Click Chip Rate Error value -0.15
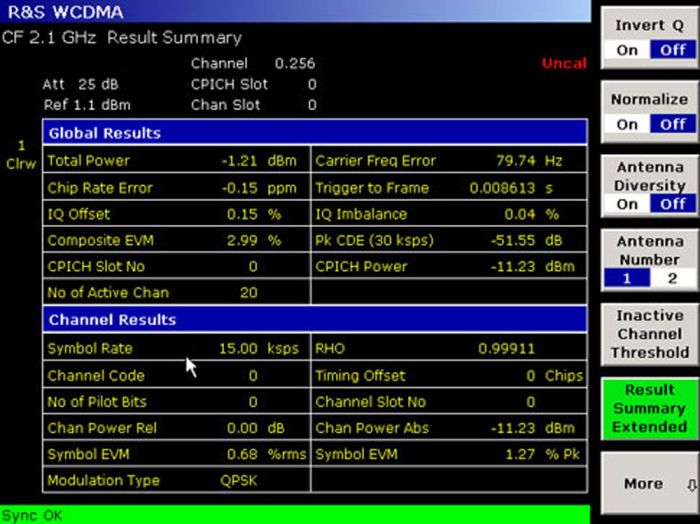Screen dimensions: 700x524 point(239,188)
